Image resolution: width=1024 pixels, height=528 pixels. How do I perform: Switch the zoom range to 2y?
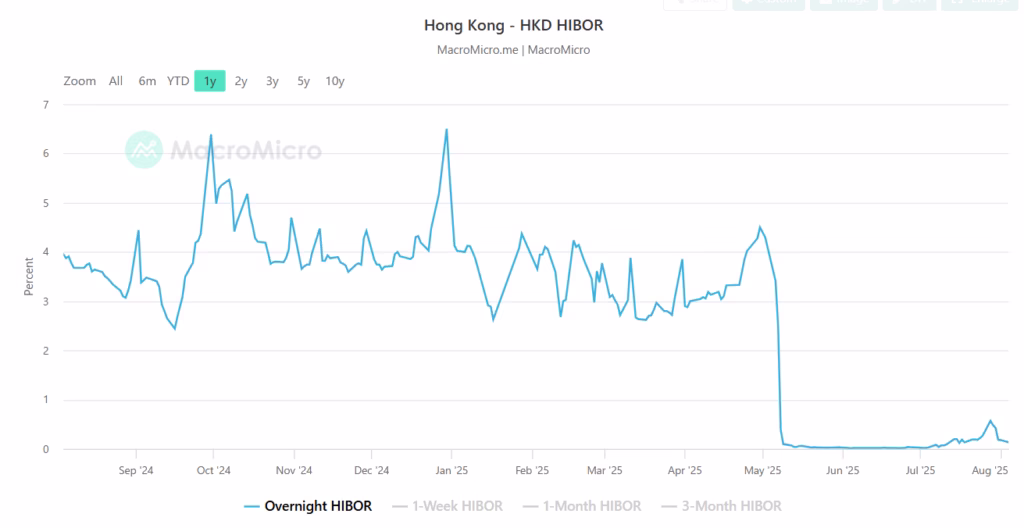[241, 81]
